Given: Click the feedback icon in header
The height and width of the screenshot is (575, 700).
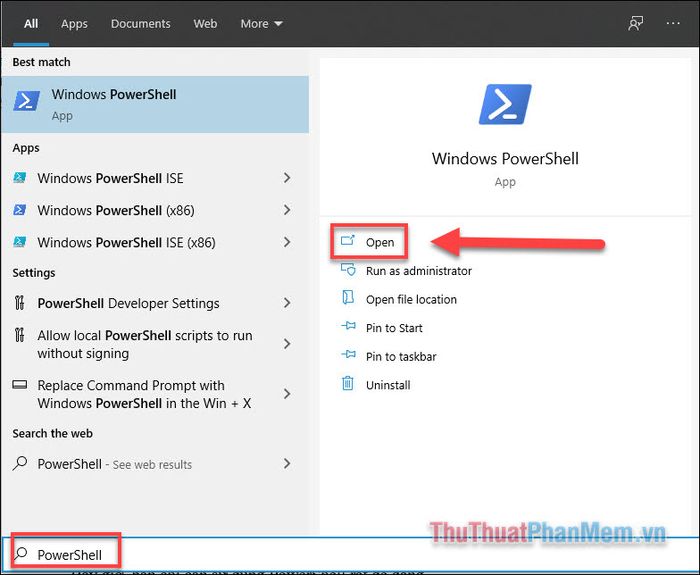Looking at the screenshot, I should click(x=635, y=23).
